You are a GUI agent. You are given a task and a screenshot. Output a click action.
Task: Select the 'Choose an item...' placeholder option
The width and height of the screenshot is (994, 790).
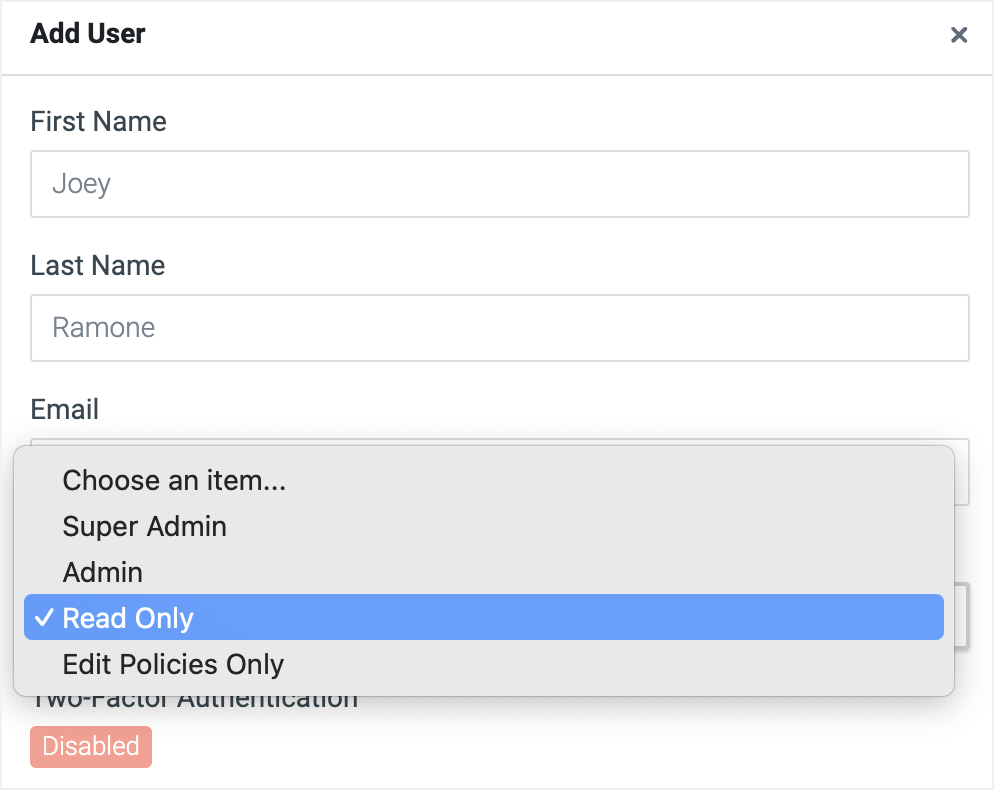point(484,480)
